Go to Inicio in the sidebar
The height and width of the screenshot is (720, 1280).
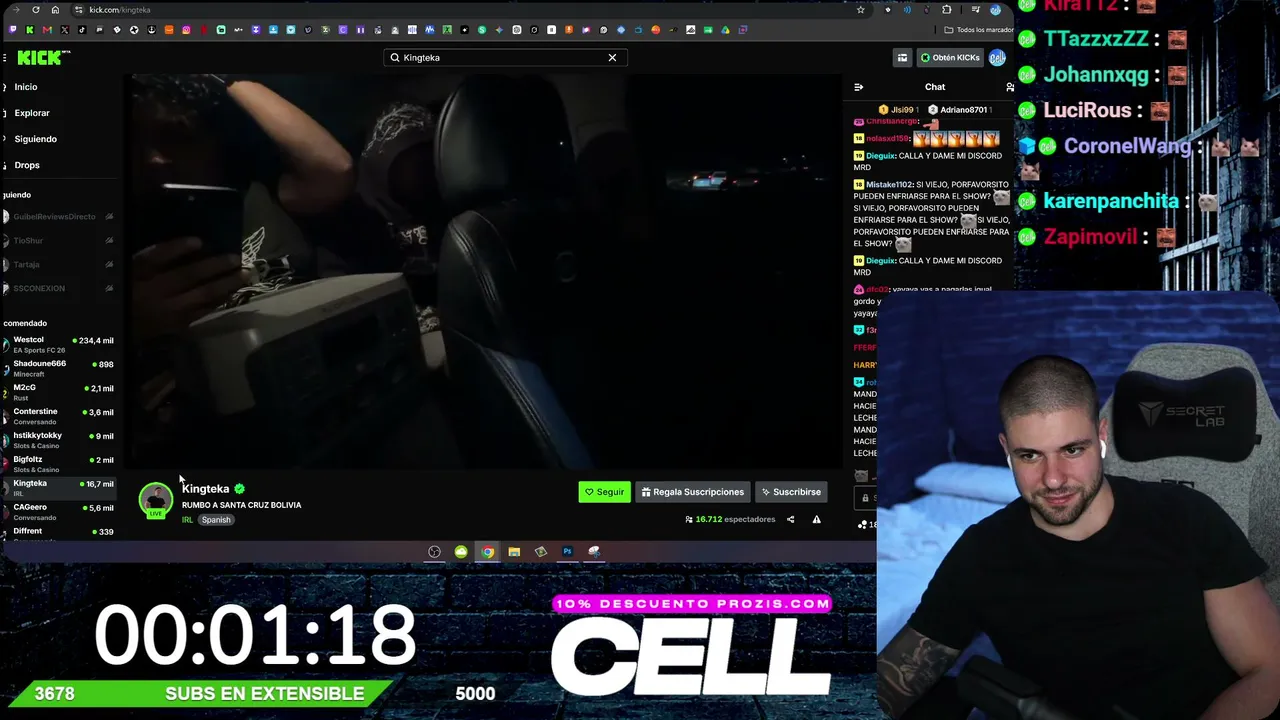[x=26, y=87]
